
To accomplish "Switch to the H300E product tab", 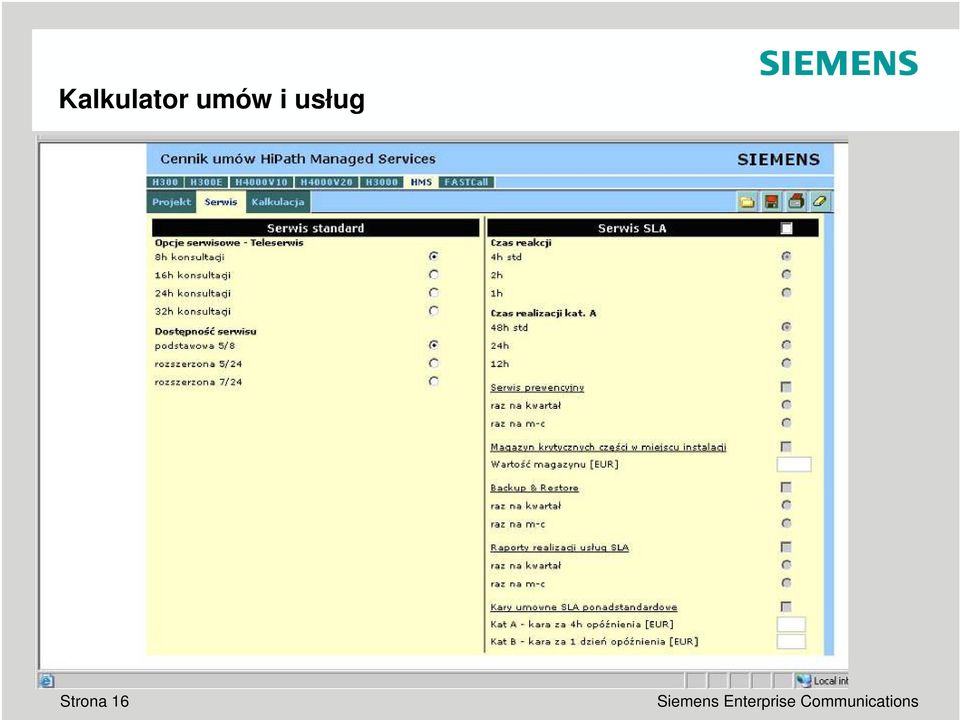I will pyautogui.click(x=206, y=182).
